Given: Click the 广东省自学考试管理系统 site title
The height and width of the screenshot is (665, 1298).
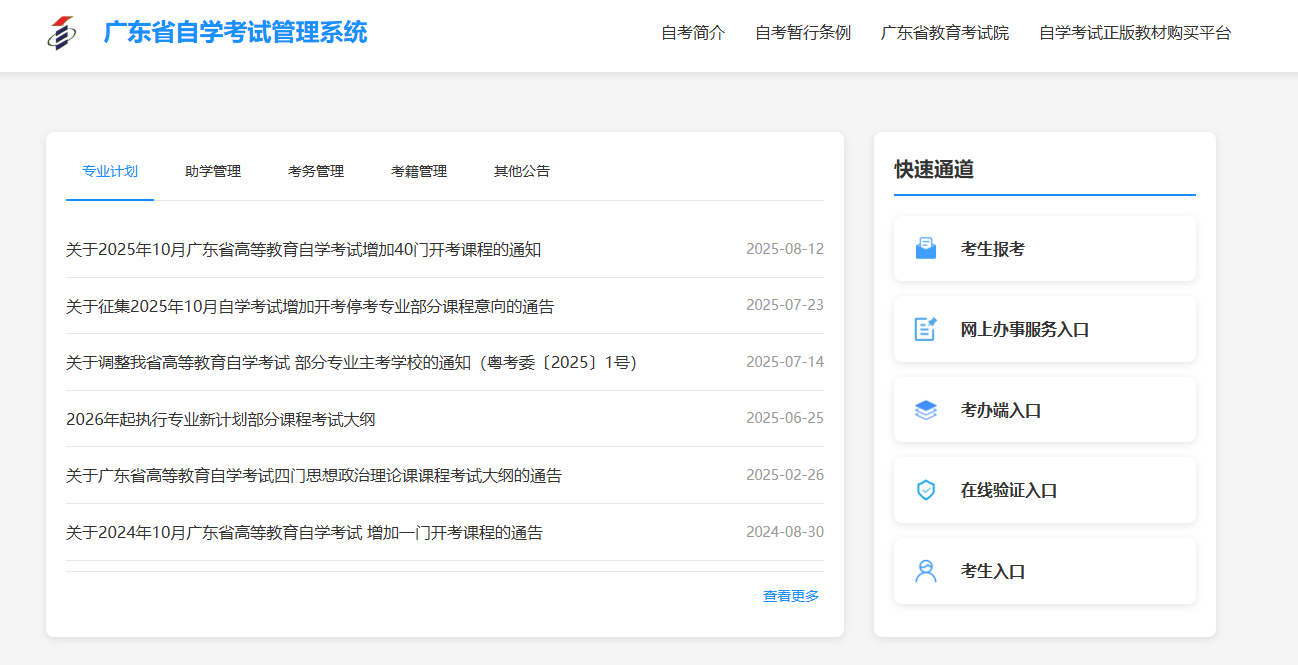Looking at the screenshot, I should coord(236,33).
